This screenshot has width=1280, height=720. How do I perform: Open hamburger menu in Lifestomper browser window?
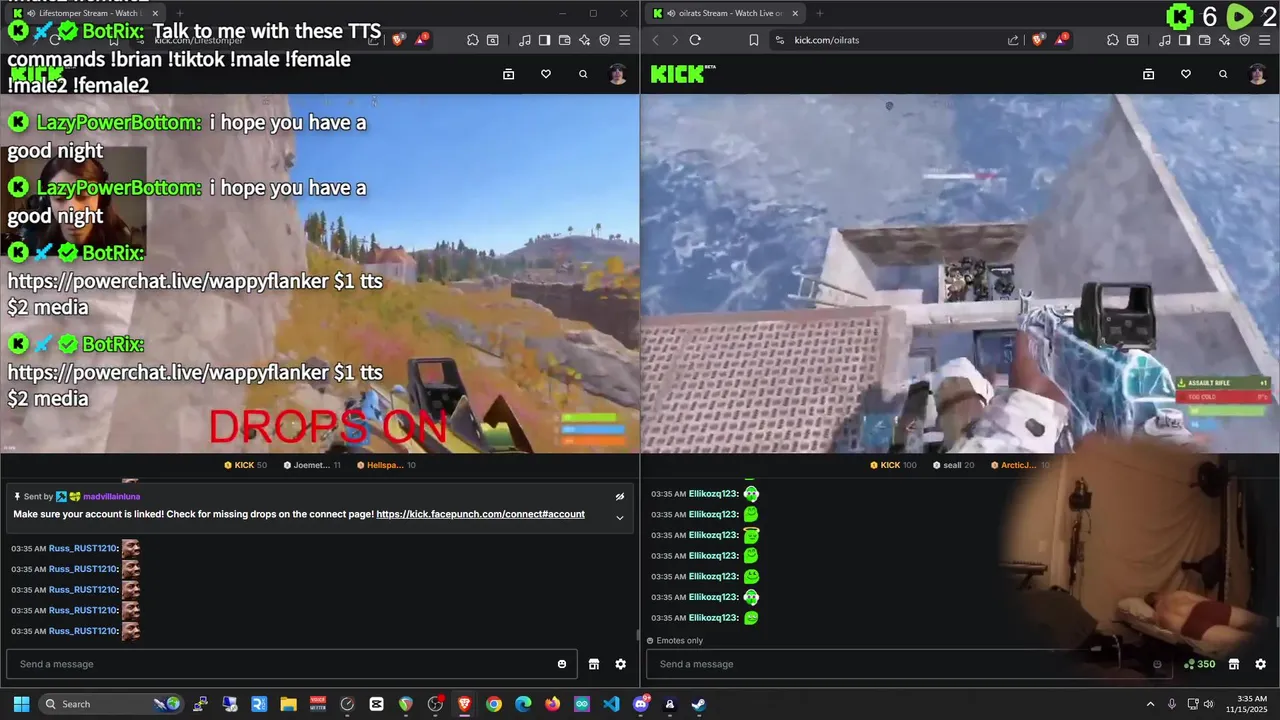coord(624,40)
